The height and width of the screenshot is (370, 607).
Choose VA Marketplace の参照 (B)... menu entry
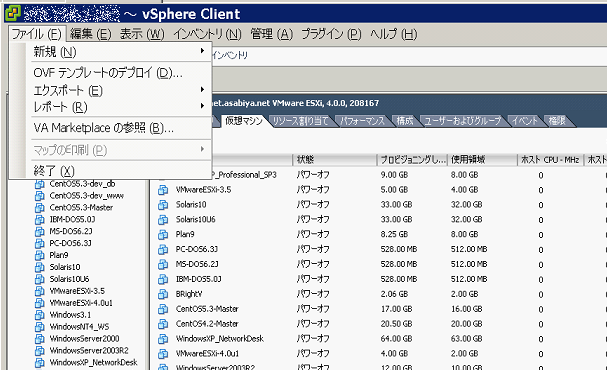pyautogui.click(x=103, y=128)
